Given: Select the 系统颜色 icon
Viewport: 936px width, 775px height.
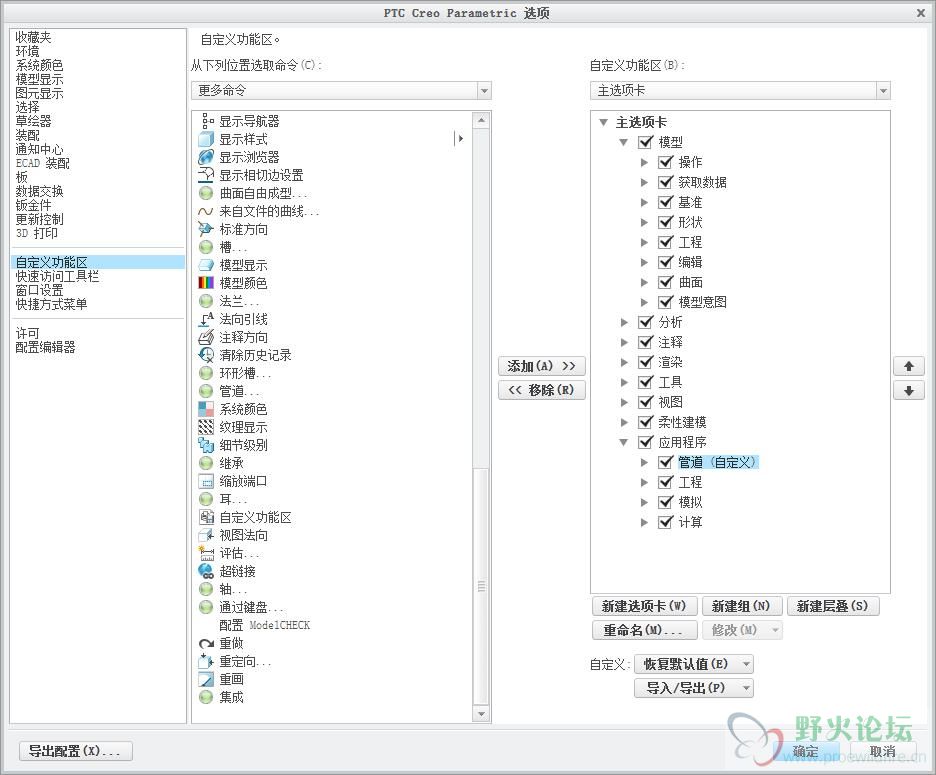Looking at the screenshot, I should click(x=206, y=409).
